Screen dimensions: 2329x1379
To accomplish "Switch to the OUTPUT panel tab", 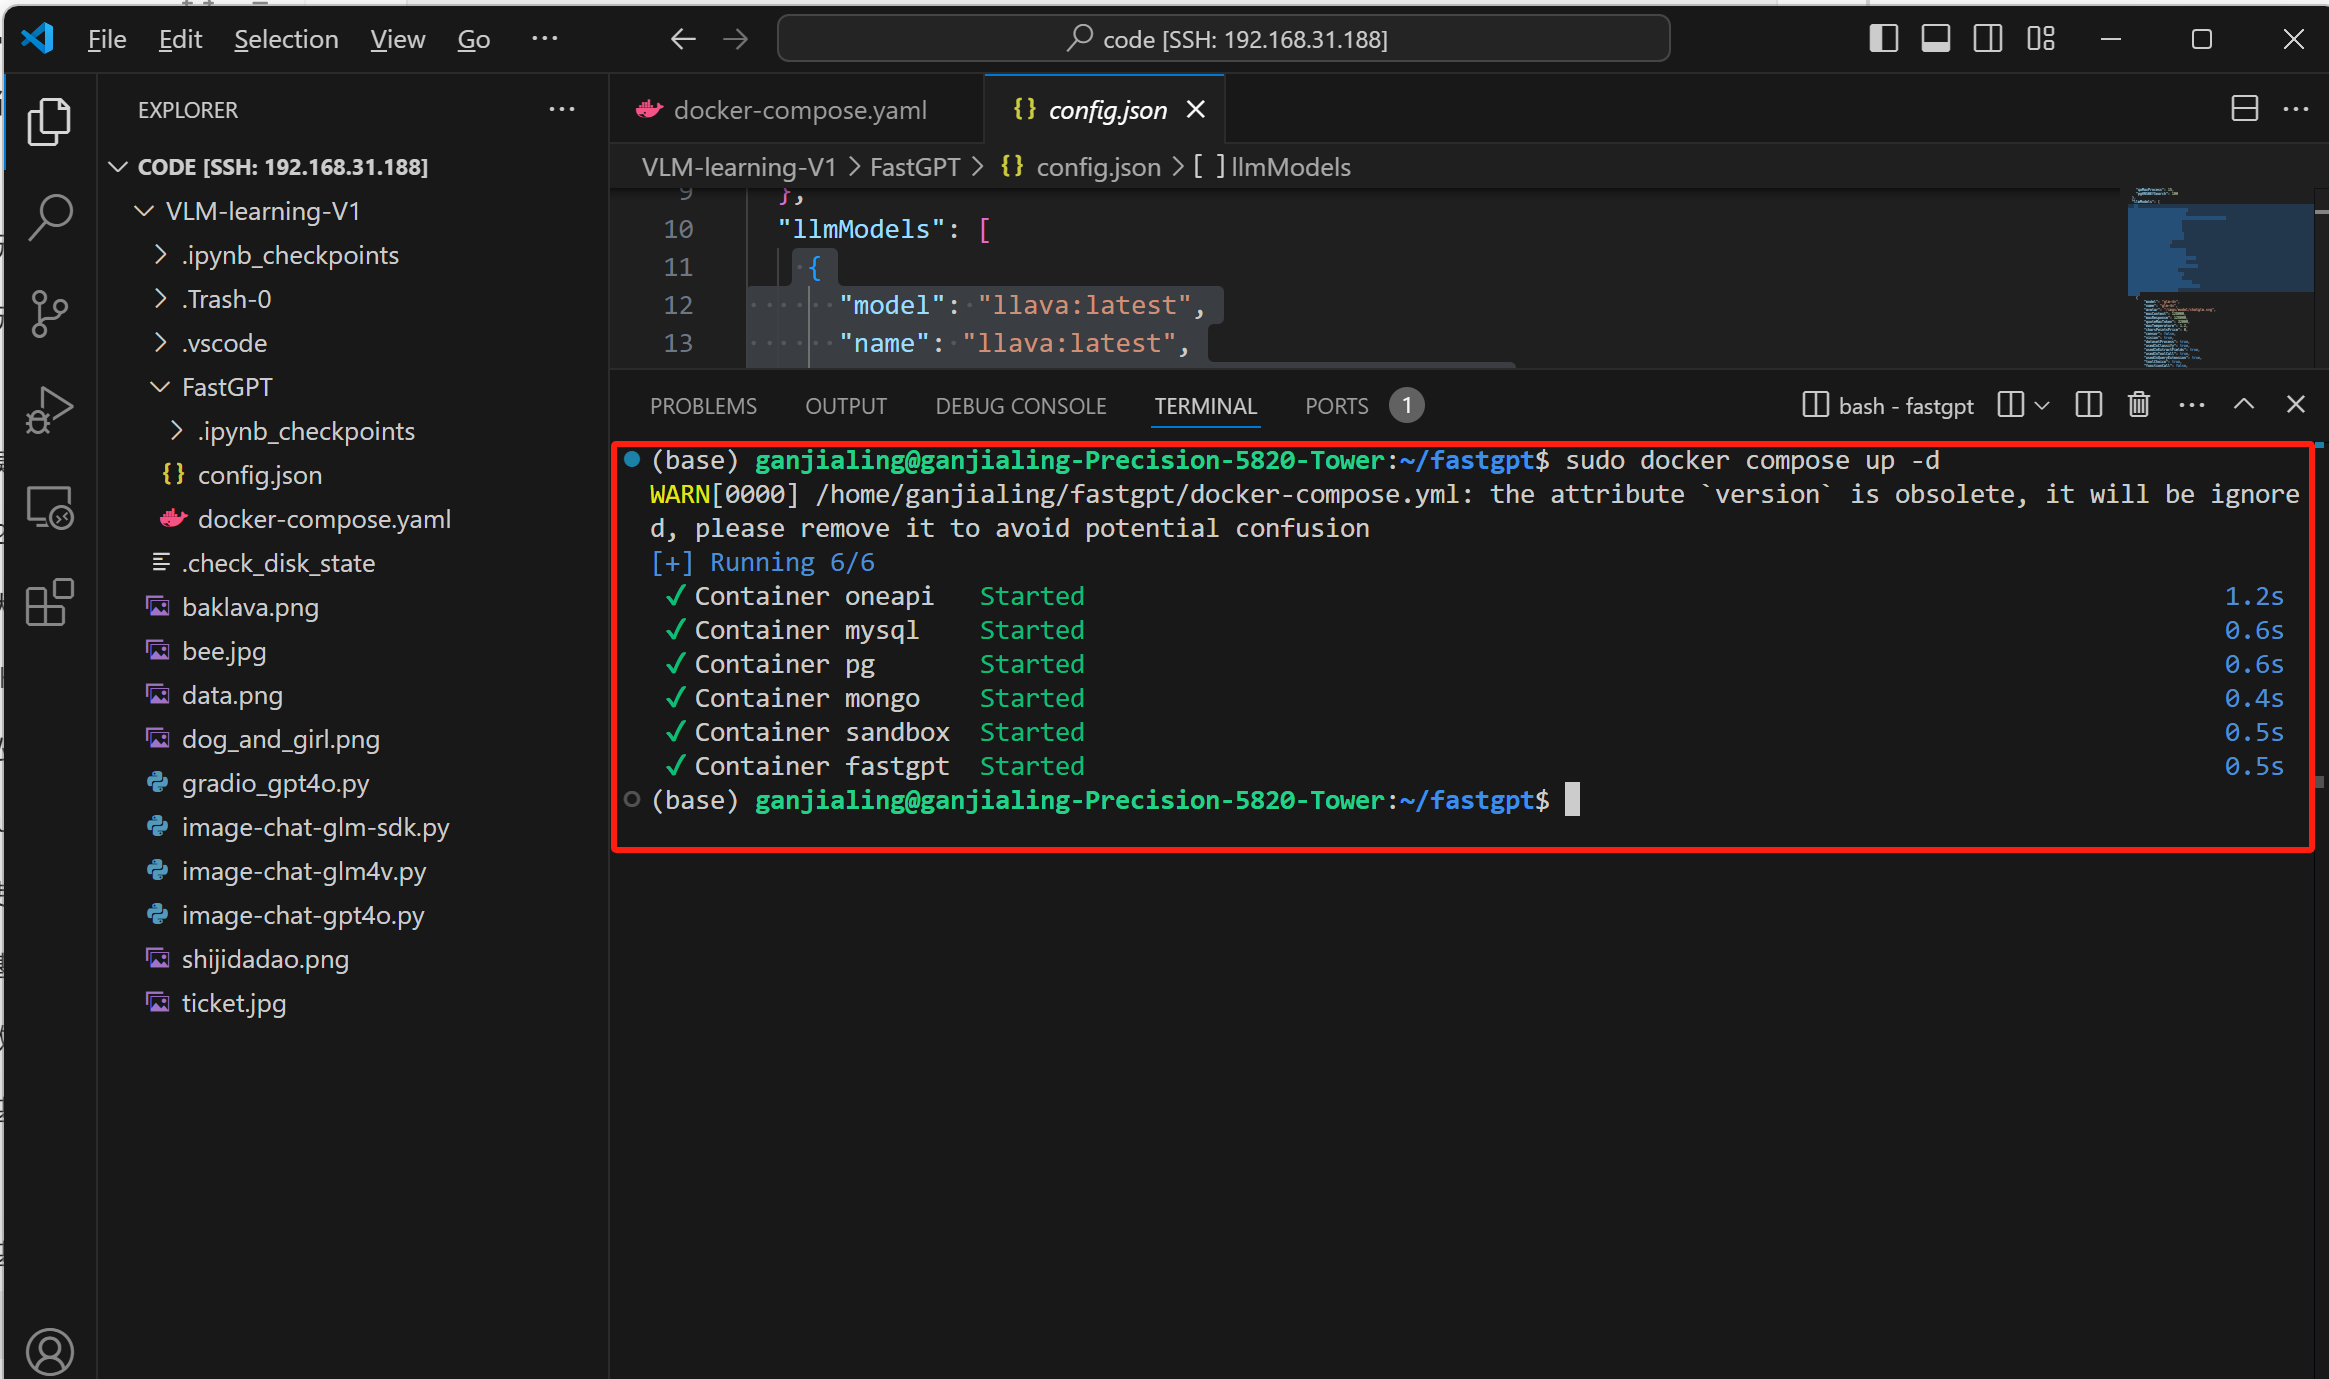I will pos(846,406).
